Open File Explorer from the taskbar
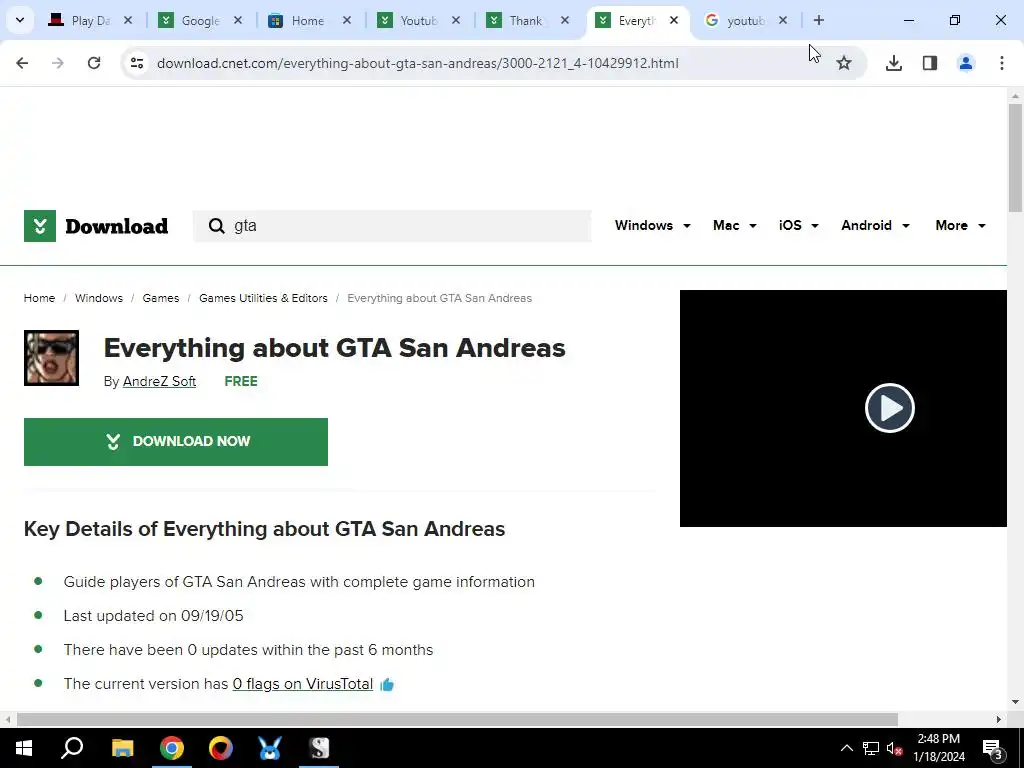Image resolution: width=1024 pixels, height=768 pixels. (x=122, y=748)
